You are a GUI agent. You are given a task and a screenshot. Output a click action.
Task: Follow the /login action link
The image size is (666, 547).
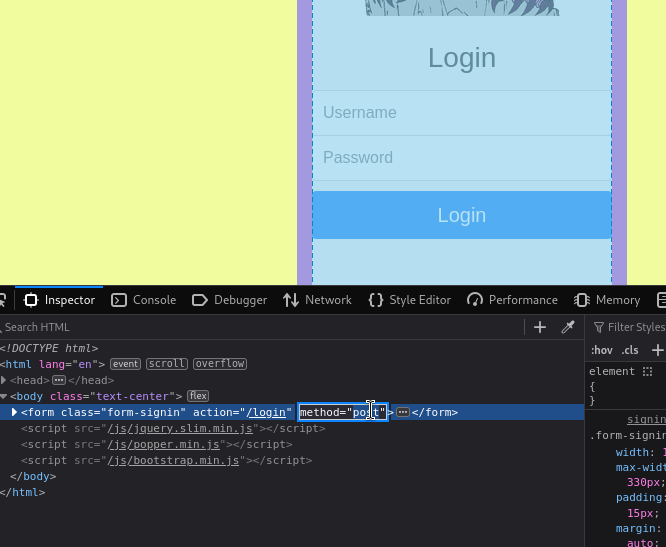coord(266,412)
